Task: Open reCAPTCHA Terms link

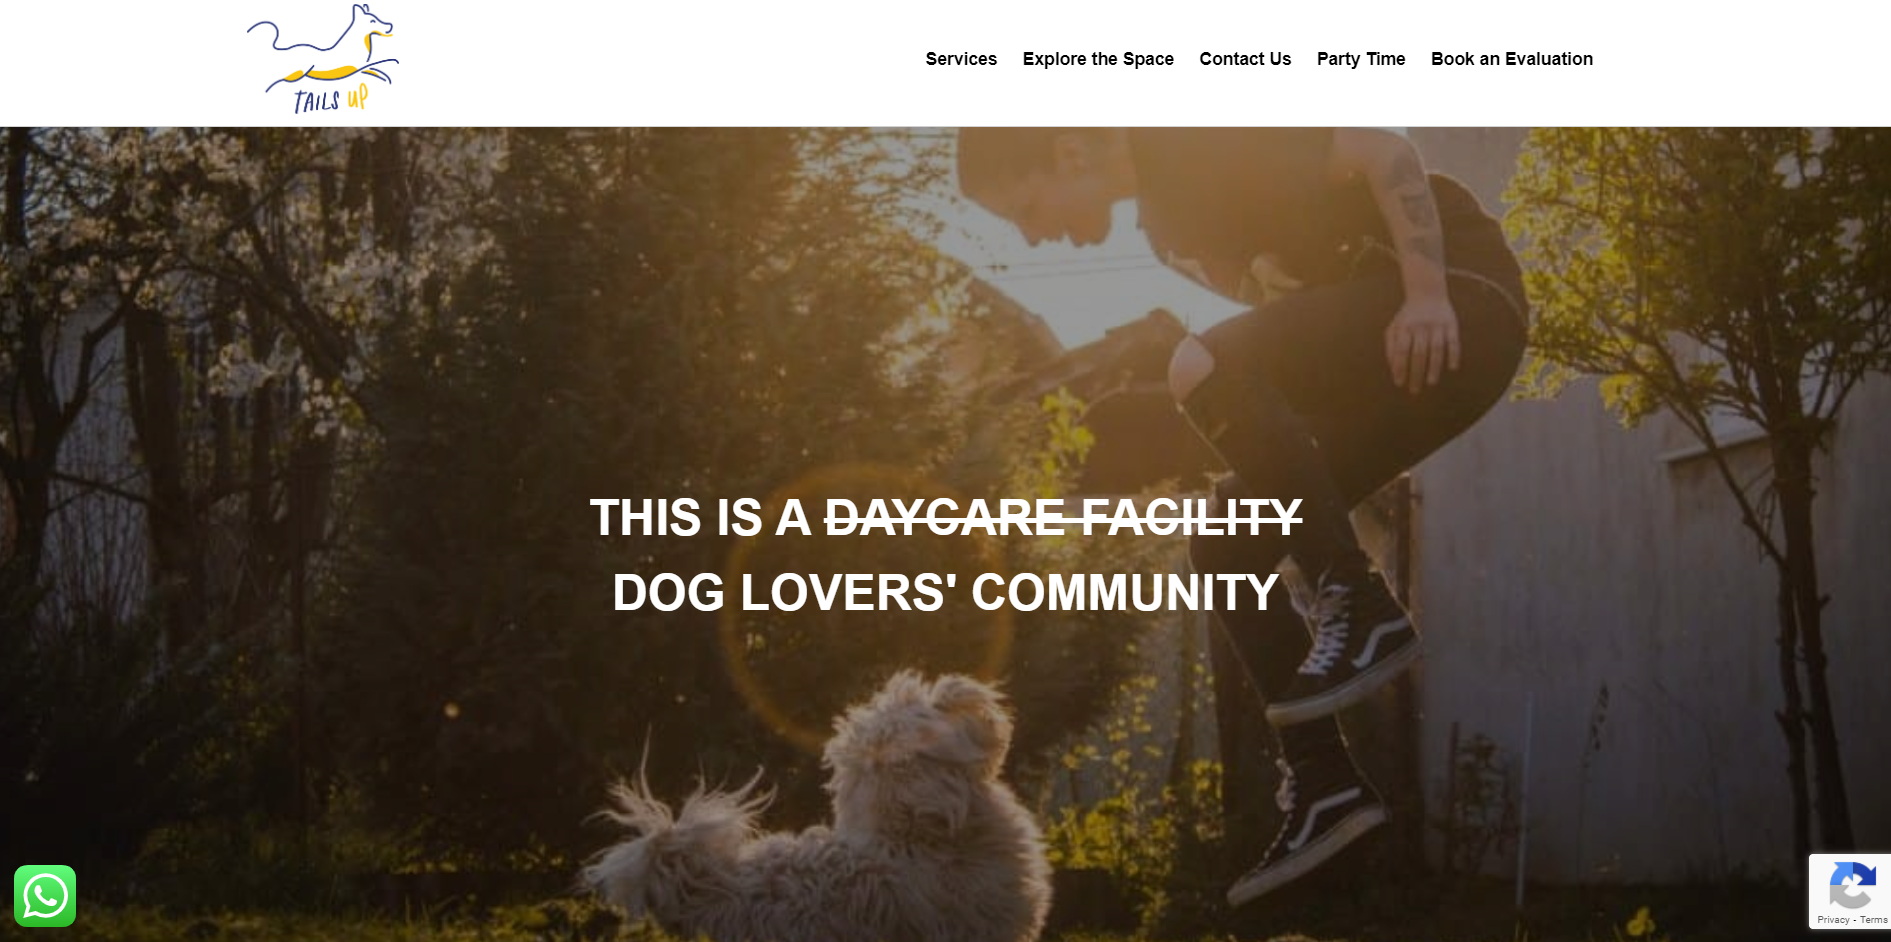Action: click(1874, 920)
